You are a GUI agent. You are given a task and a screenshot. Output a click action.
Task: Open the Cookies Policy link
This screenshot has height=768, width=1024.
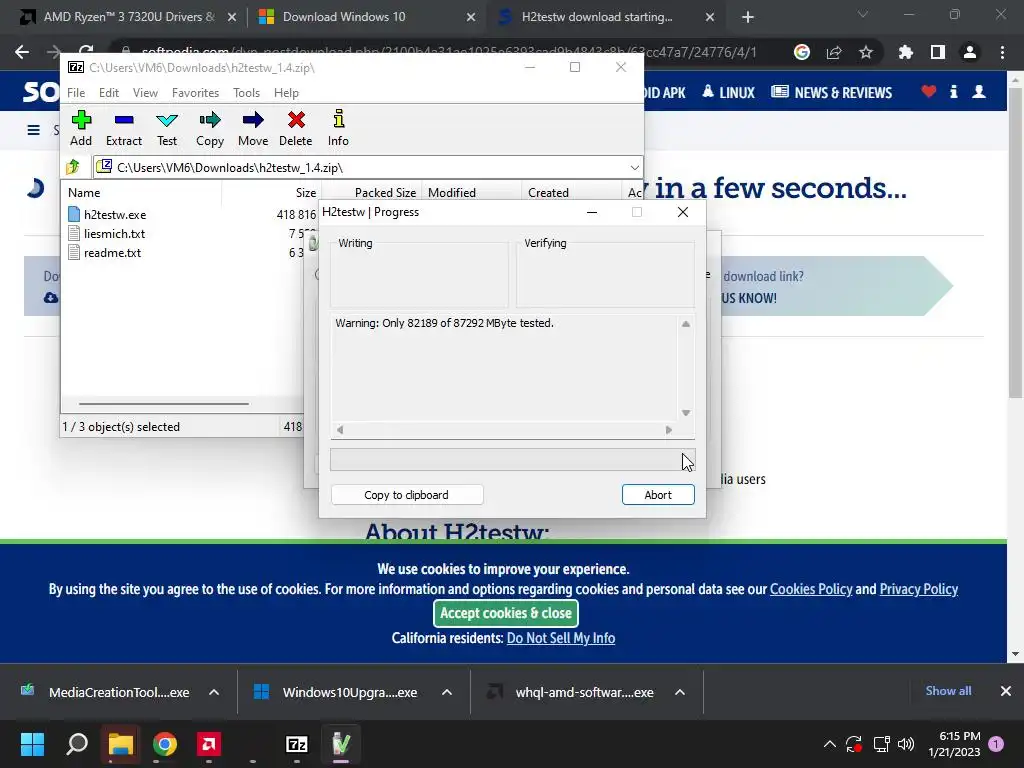[x=811, y=589]
